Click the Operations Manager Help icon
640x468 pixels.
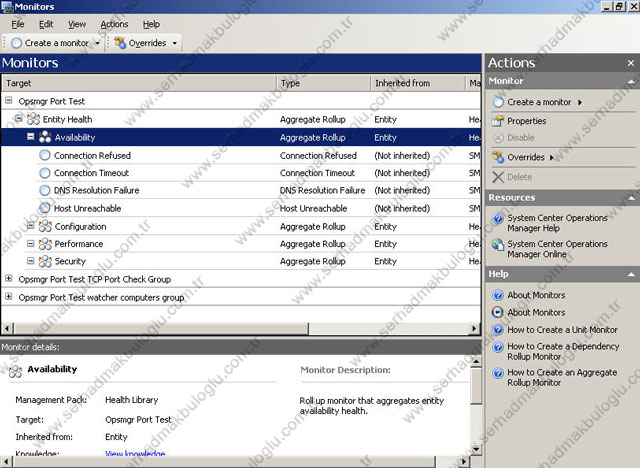(x=498, y=219)
